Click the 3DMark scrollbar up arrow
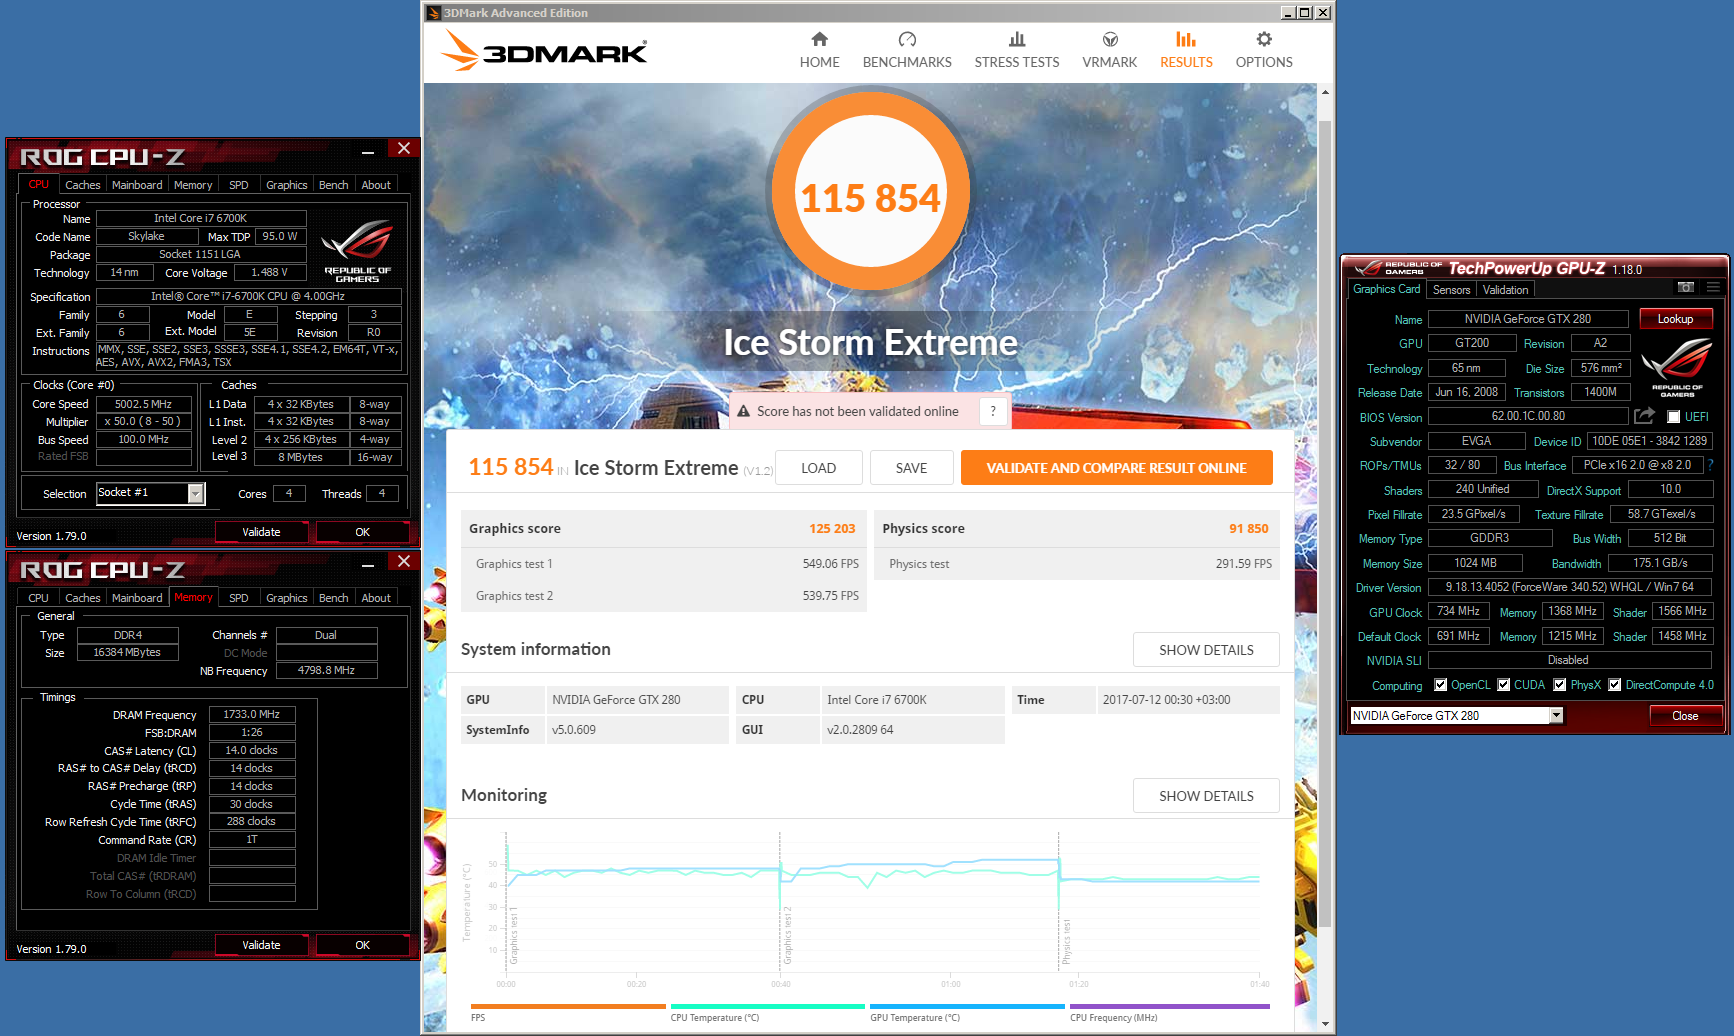This screenshot has height=1036, width=1734. pos(1325,92)
